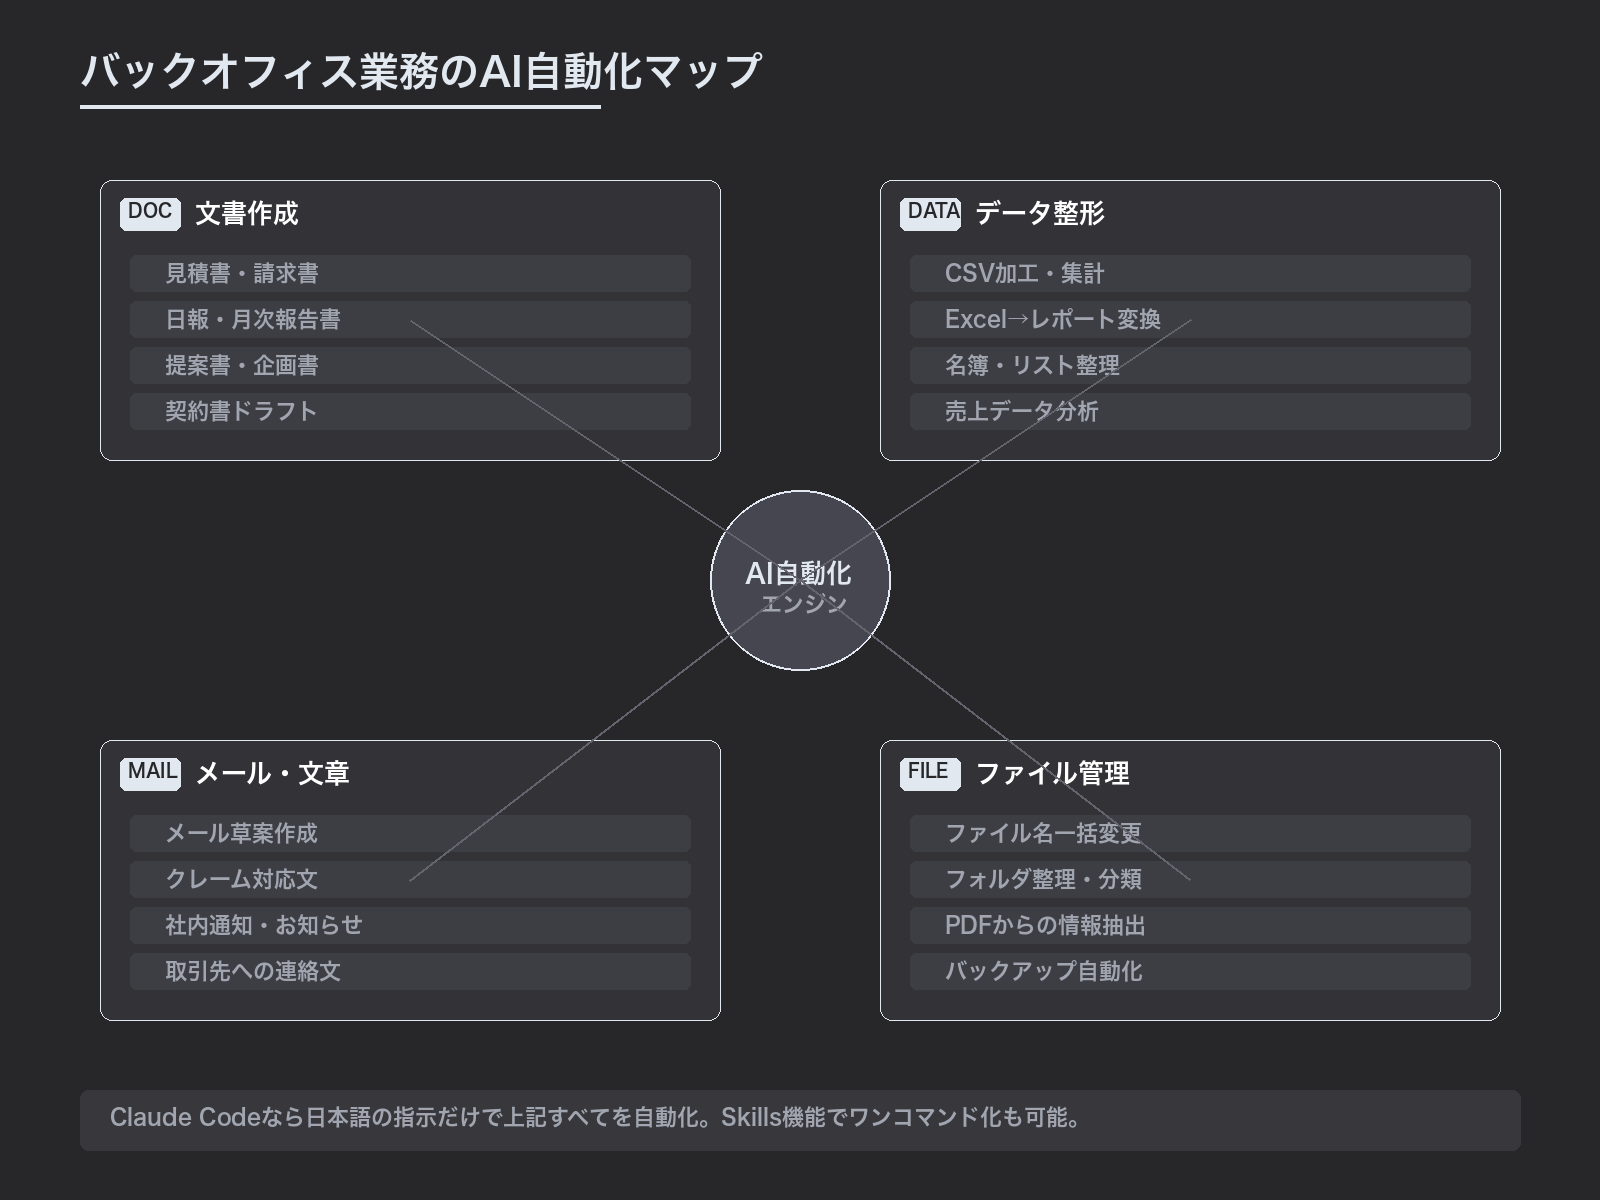The image size is (1600, 1200).
Task: Select the 提案書・企画書 item
Action: [x=410, y=365]
